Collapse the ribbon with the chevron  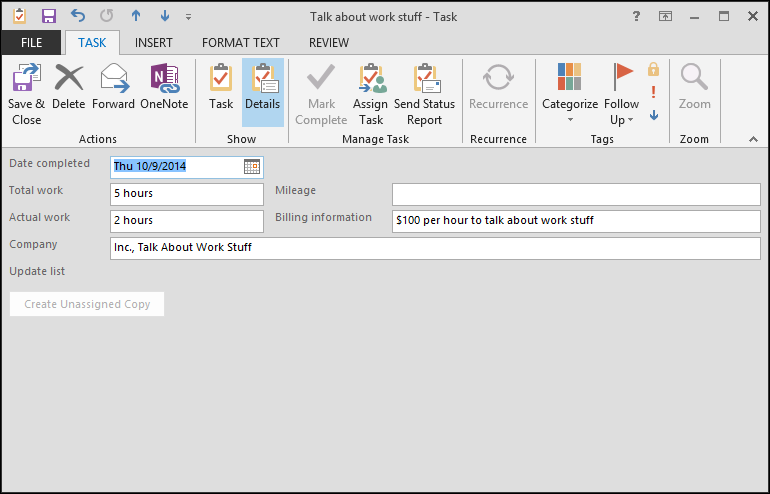(x=753, y=139)
